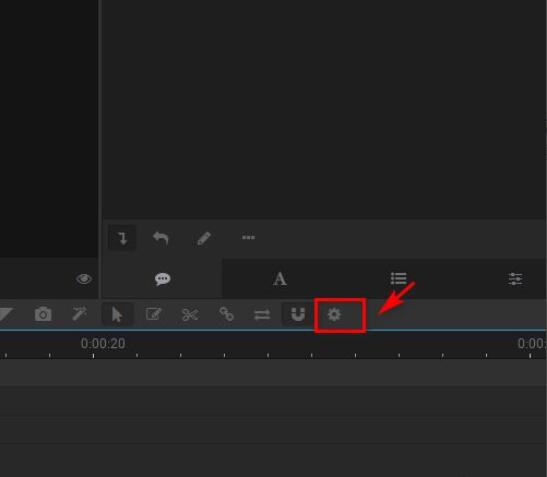Screen dimensions: 547x477
Task: Select the edit box pencil tool
Action: click(x=153, y=314)
